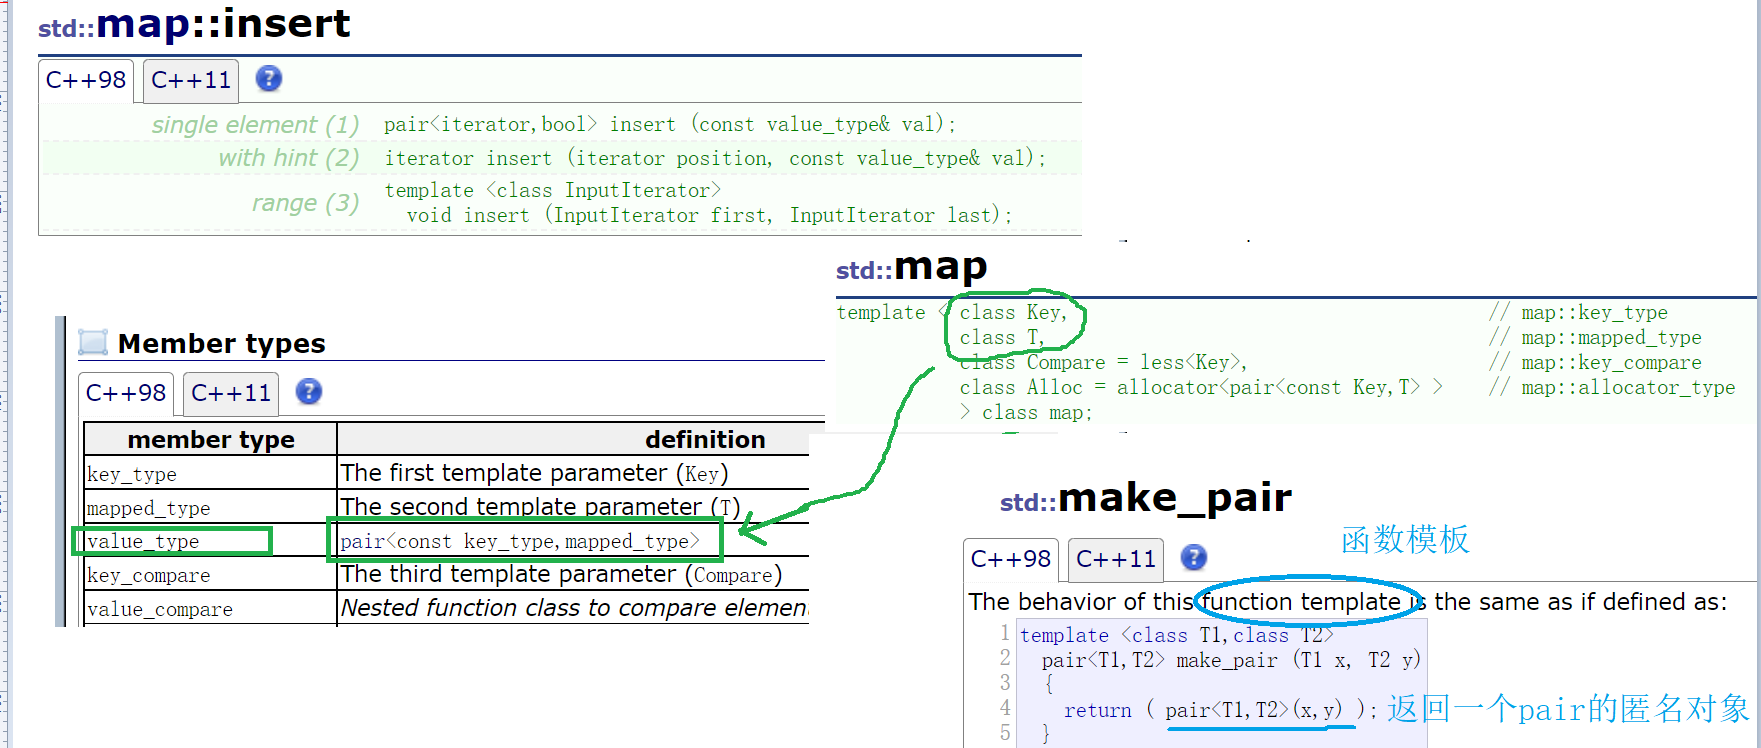Viewport: 1761px width, 748px height.
Task: Click the 'member type' column header
Action: pyautogui.click(x=211, y=440)
